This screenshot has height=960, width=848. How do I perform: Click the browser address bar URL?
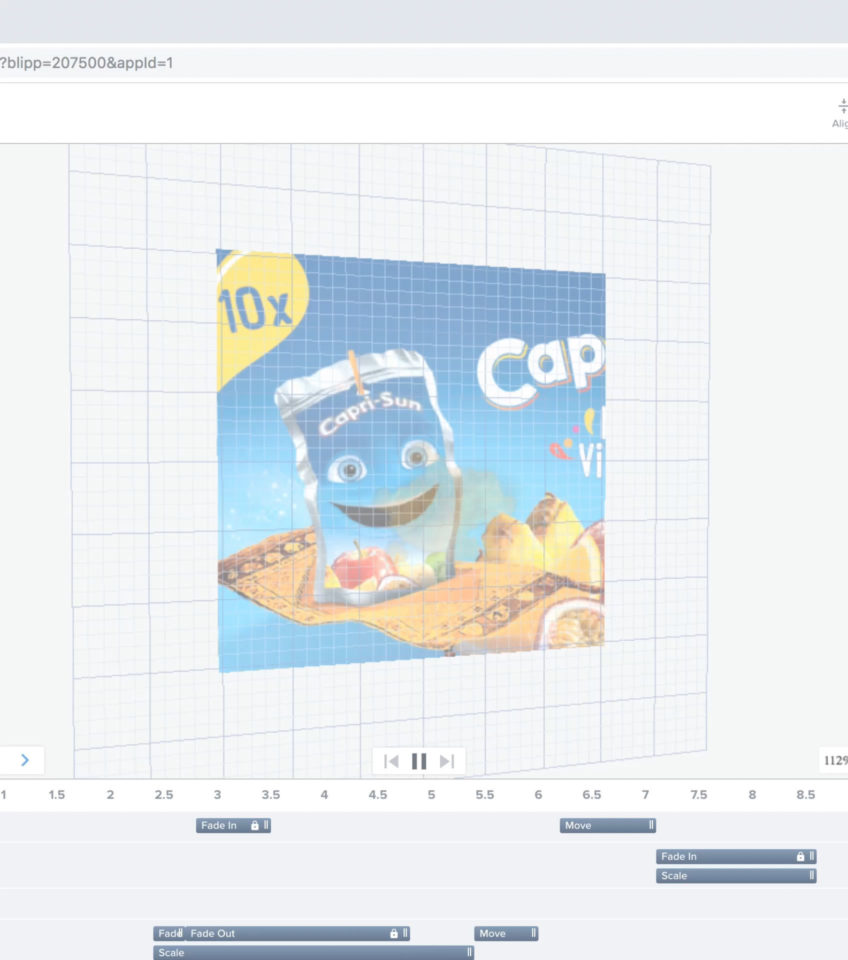click(86, 62)
